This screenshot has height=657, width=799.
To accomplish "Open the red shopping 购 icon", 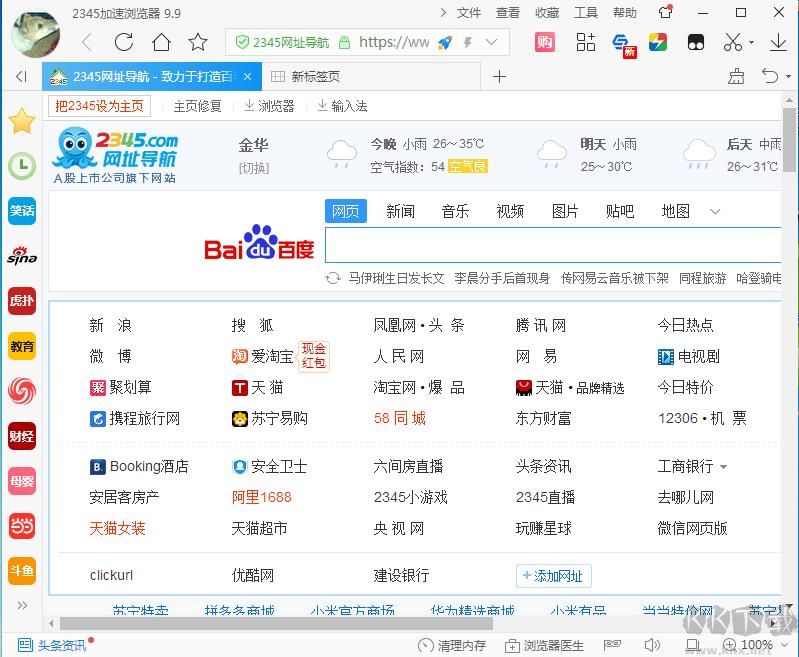I will tap(545, 42).
